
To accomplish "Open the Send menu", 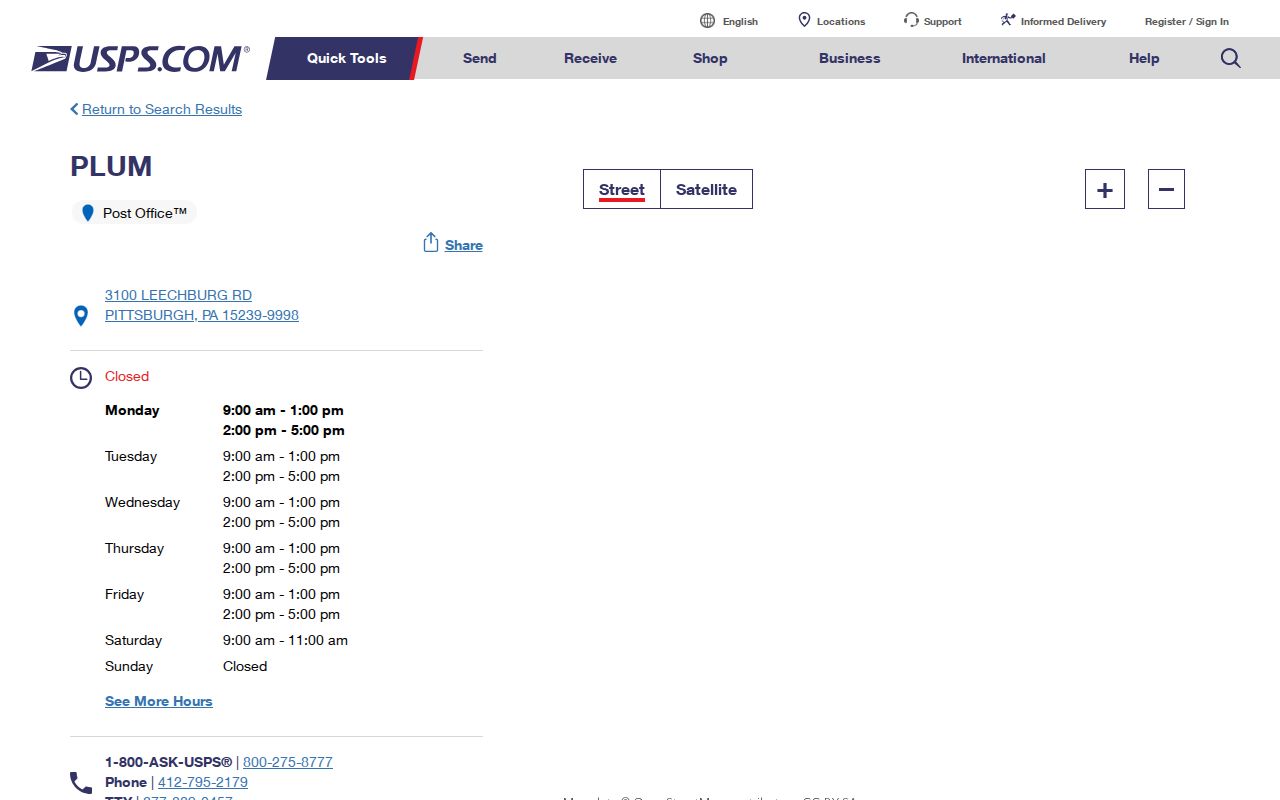I will pos(479,58).
